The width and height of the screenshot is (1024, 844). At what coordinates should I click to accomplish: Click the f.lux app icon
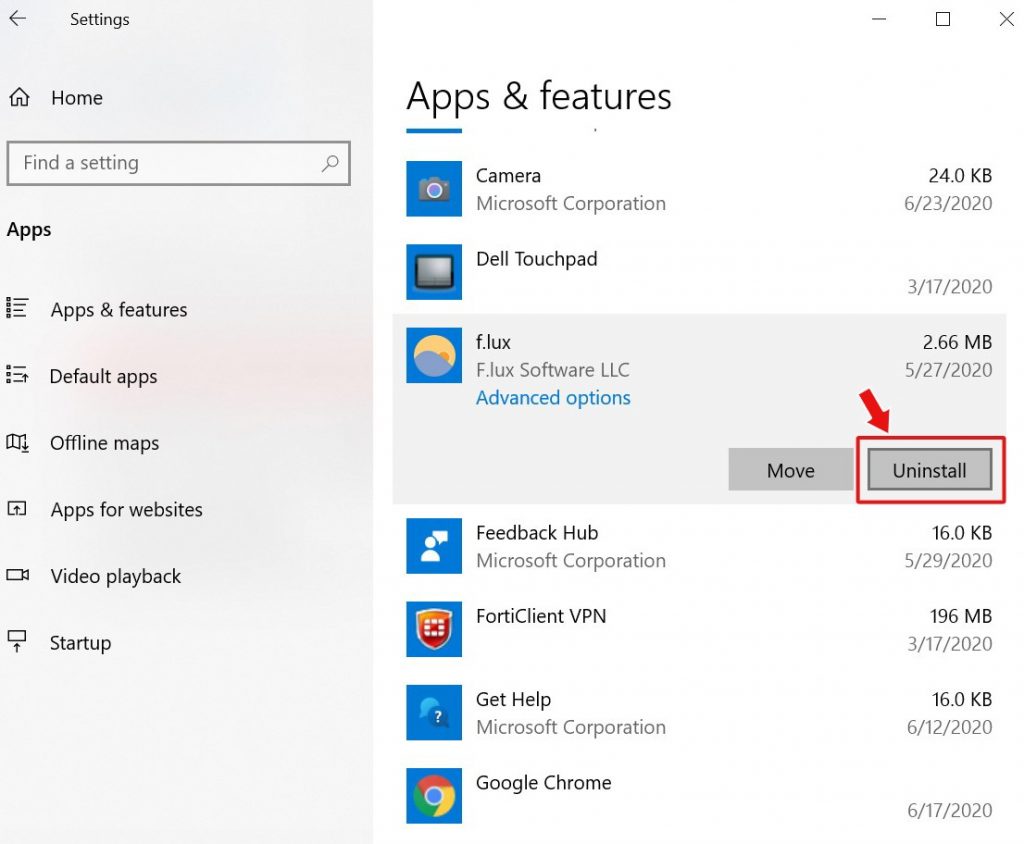tap(434, 355)
